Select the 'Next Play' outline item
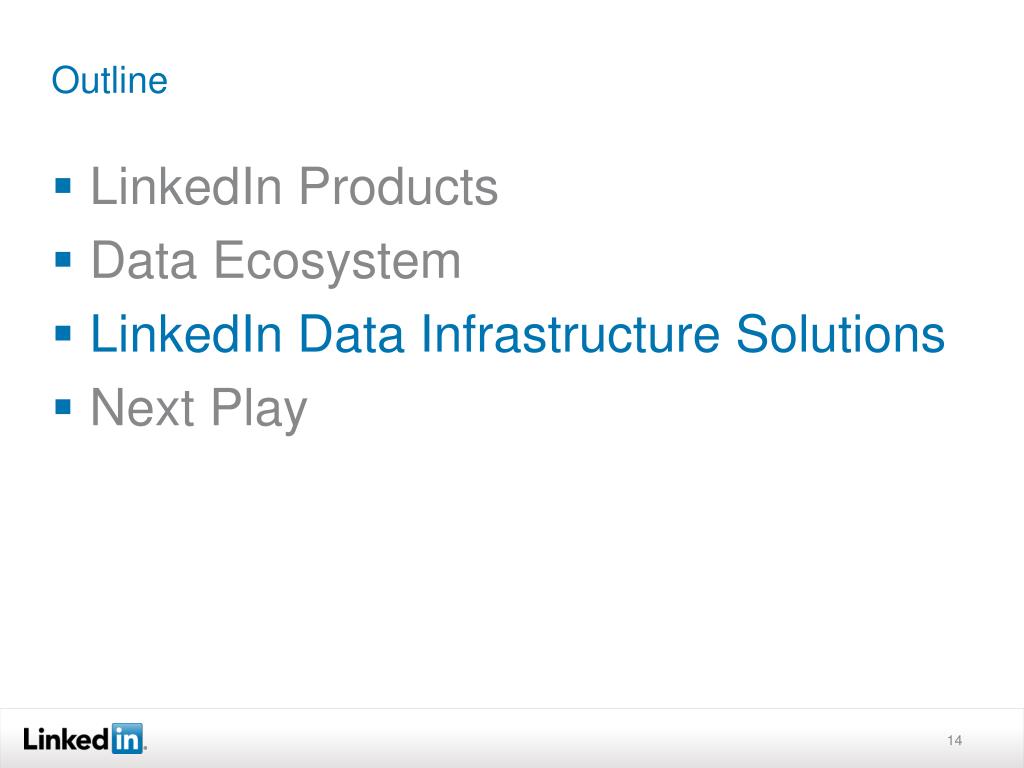The height and width of the screenshot is (768, 1024). [199, 409]
